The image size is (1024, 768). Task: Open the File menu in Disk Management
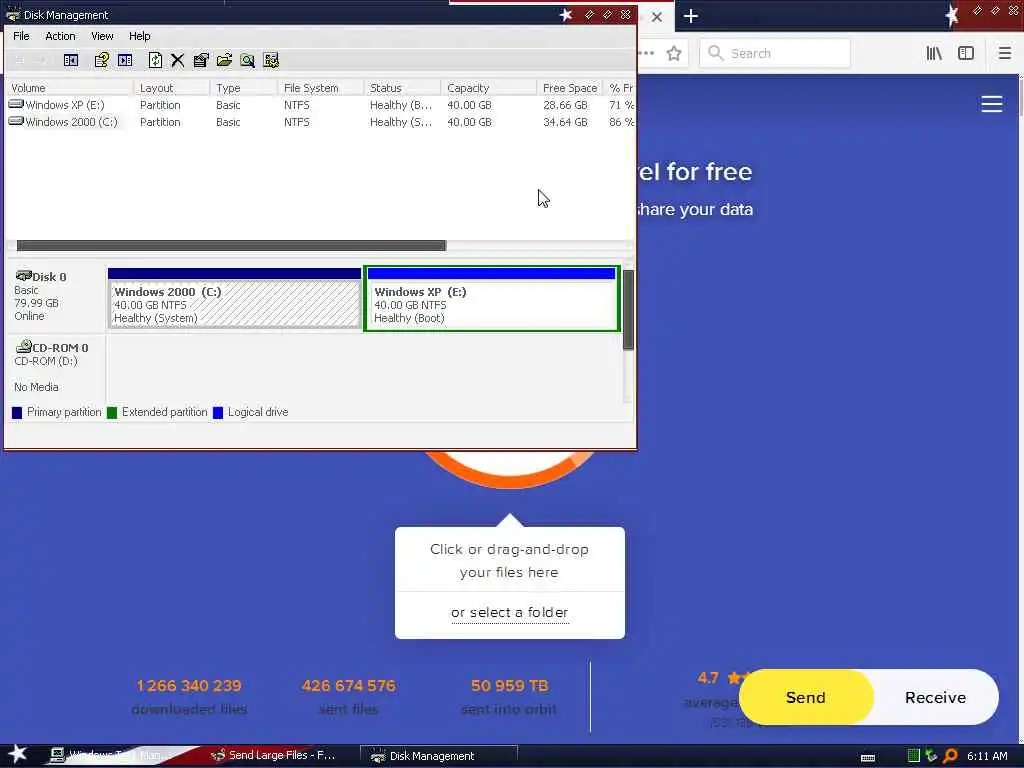click(21, 36)
